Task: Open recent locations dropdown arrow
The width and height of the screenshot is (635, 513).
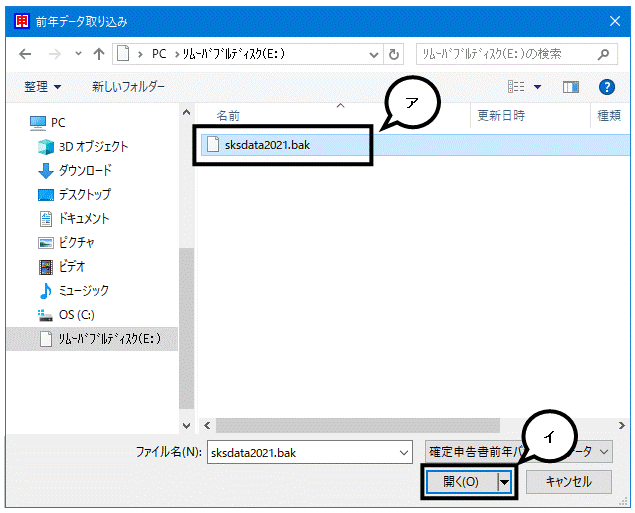Action: 79,53
